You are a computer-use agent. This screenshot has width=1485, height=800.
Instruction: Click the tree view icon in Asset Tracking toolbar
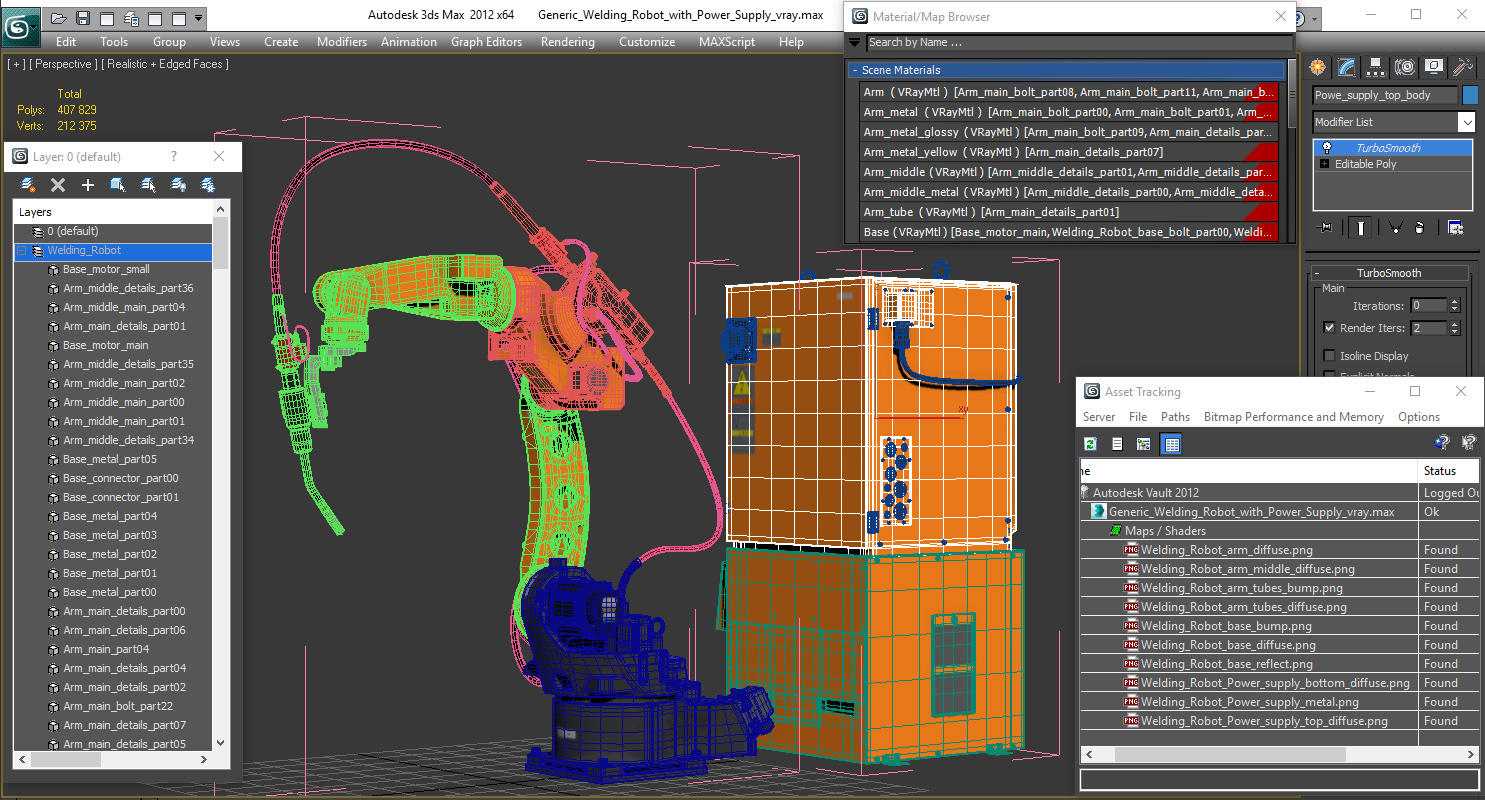tap(1143, 444)
